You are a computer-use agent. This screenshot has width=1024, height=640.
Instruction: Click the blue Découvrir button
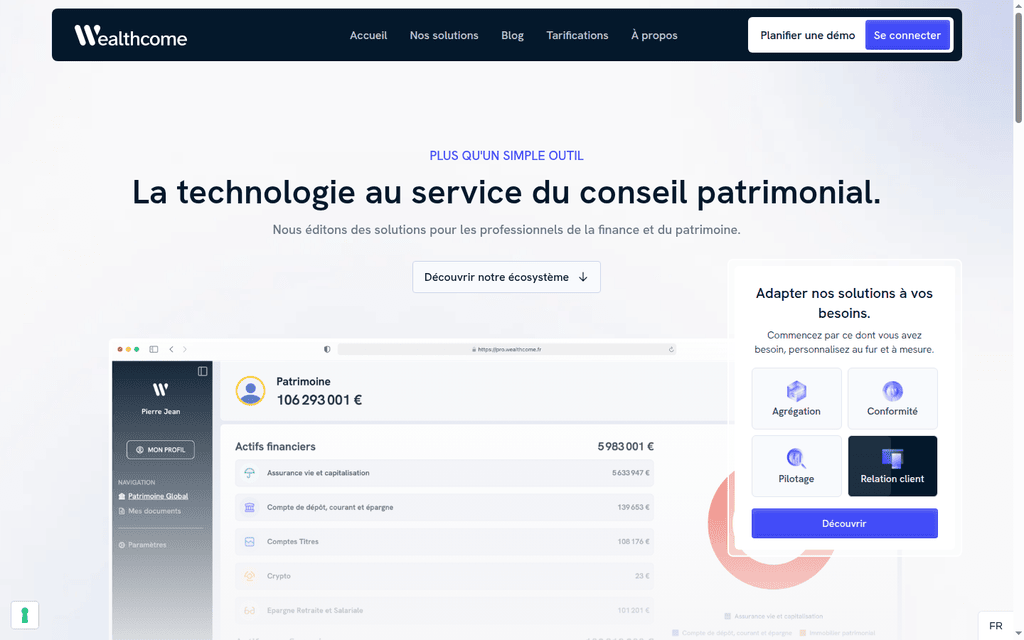click(844, 523)
